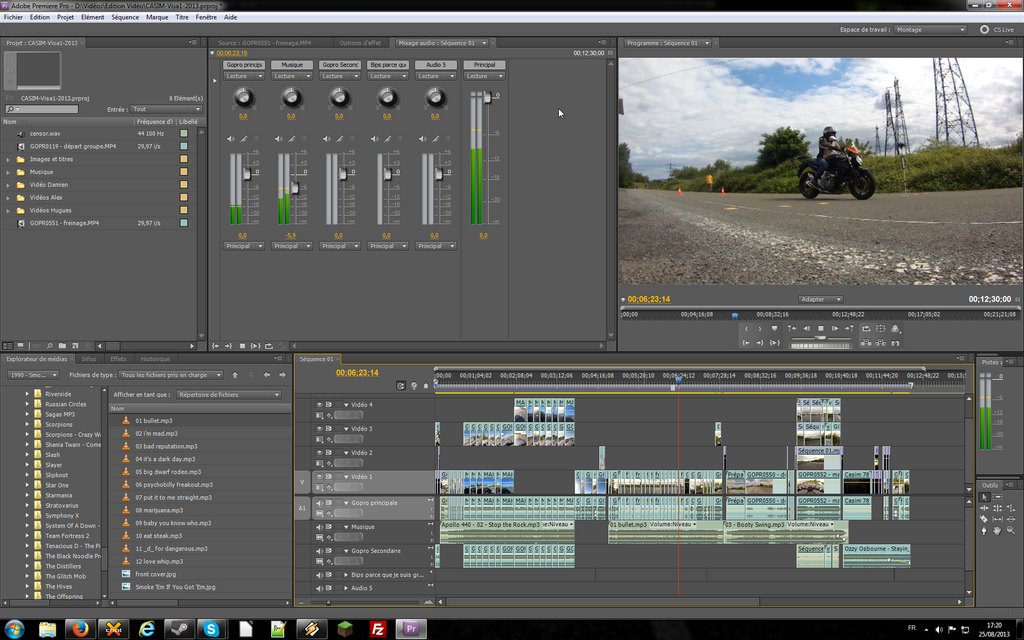Mute the Musique track in timeline

(x=319, y=527)
